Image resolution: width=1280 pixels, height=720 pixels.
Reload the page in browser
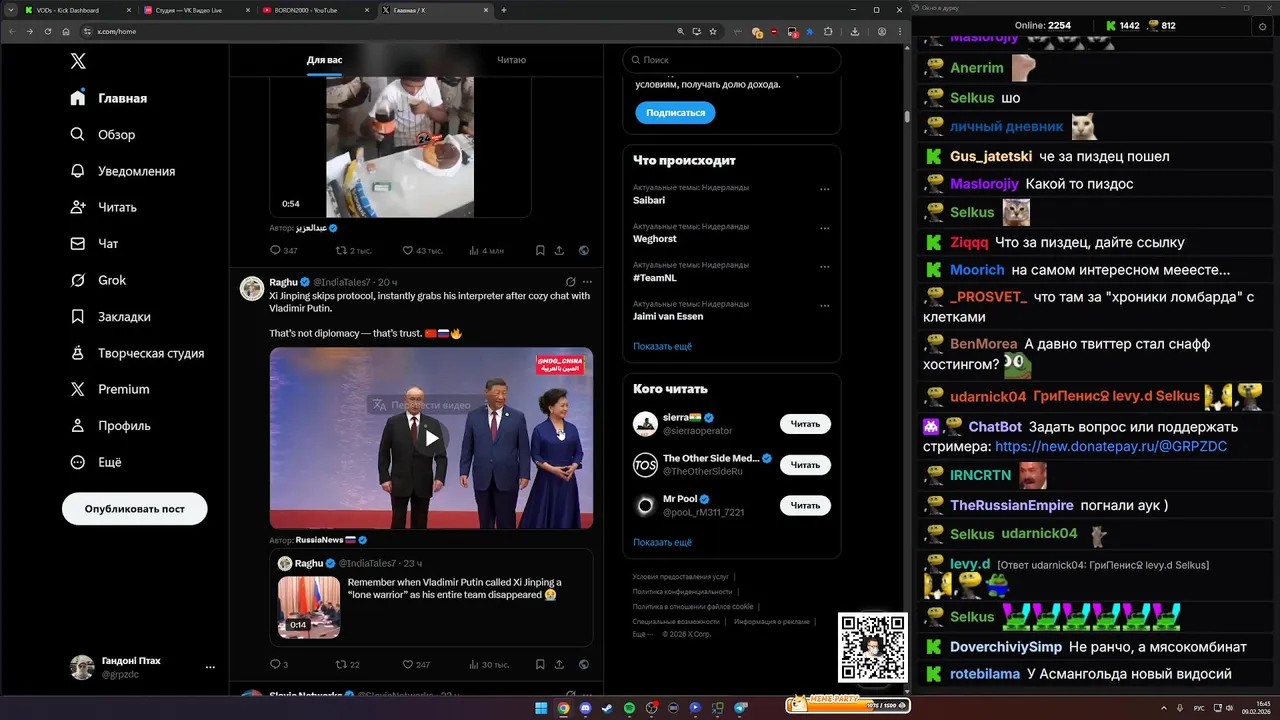(48, 32)
